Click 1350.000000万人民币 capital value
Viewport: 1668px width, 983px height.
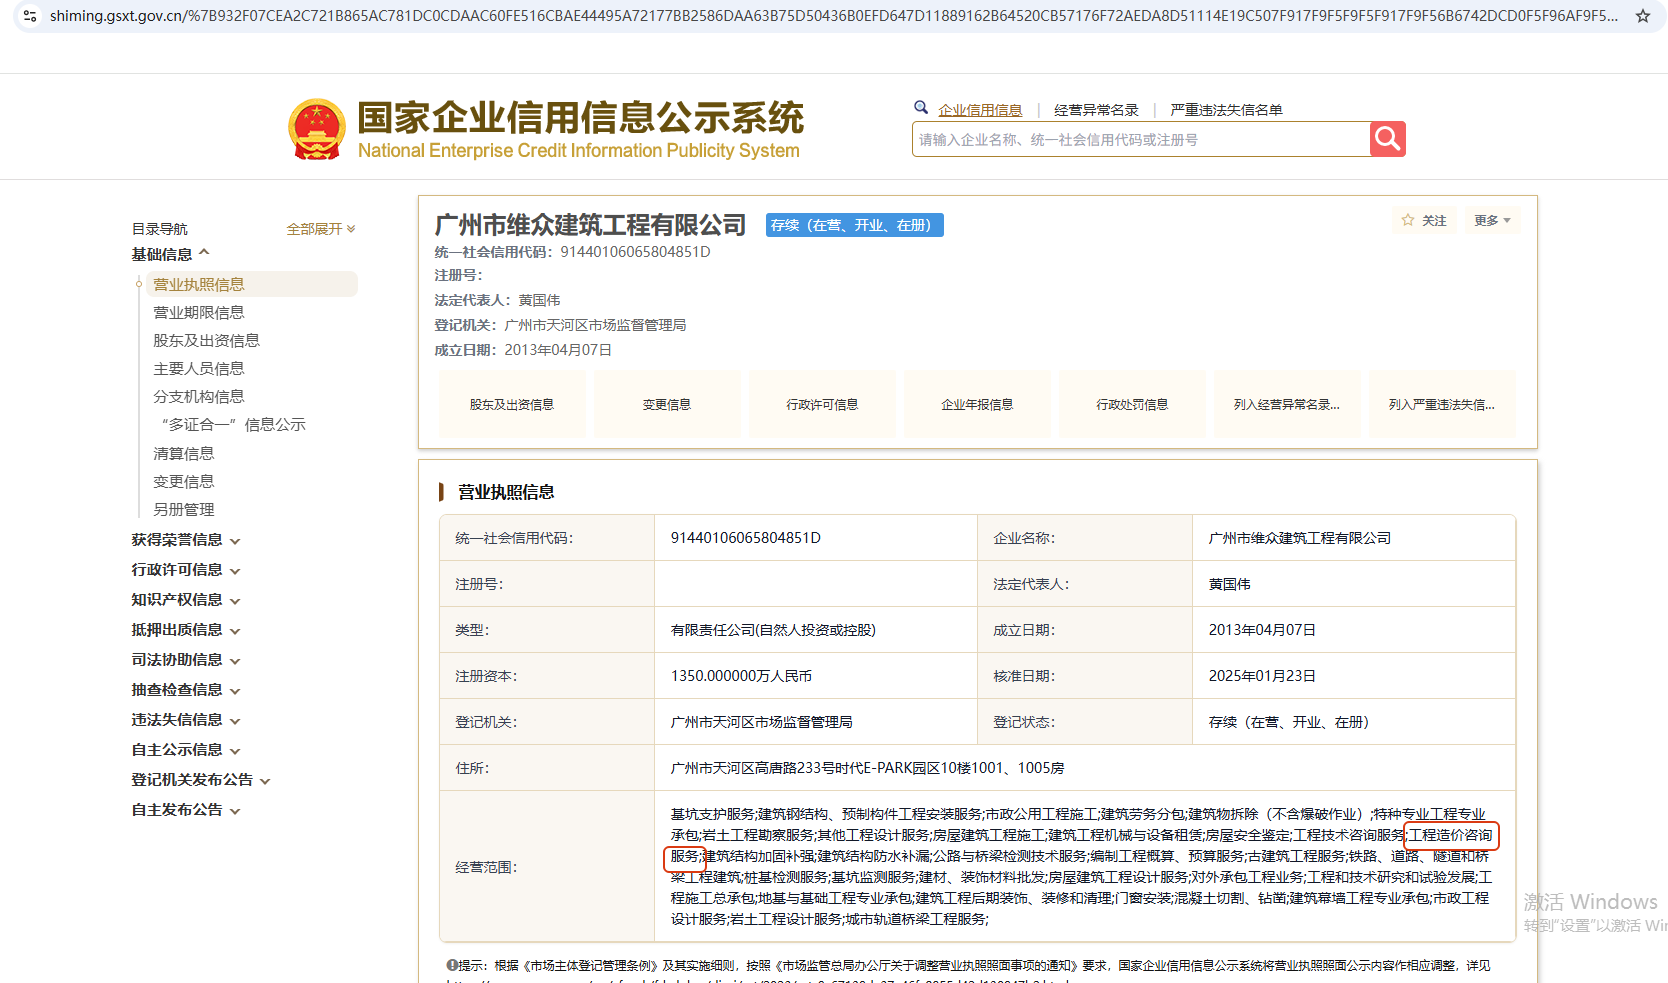741,676
